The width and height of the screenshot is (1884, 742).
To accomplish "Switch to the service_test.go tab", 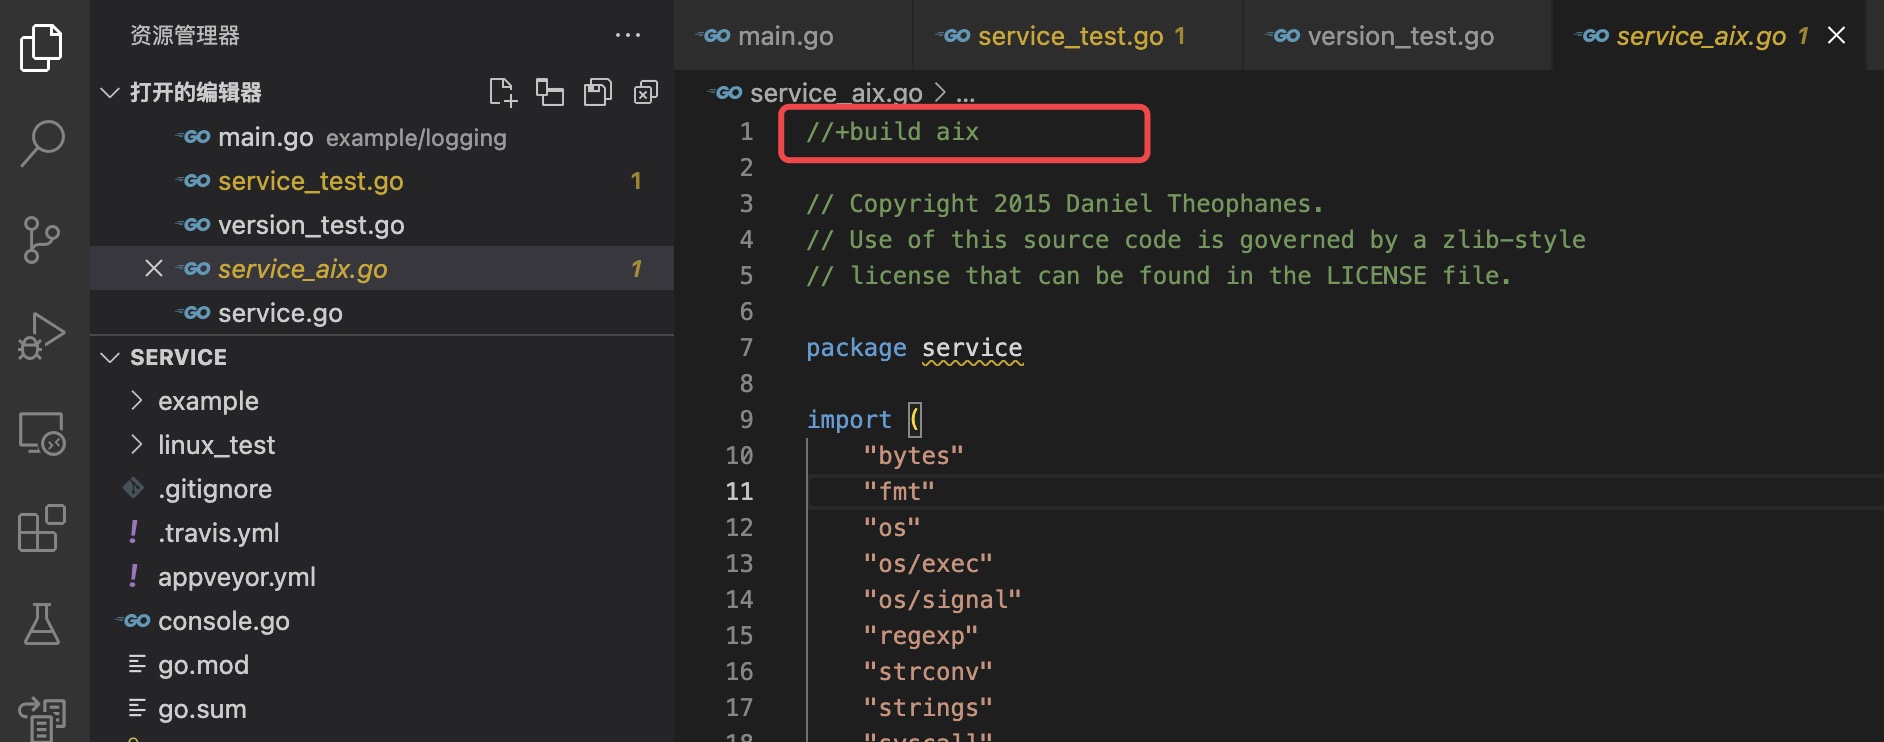I will (1078, 35).
